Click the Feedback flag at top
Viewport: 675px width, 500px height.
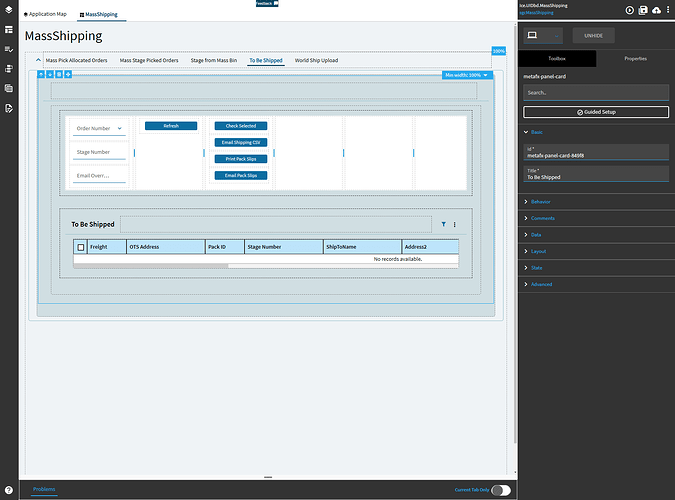click(267, 3)
